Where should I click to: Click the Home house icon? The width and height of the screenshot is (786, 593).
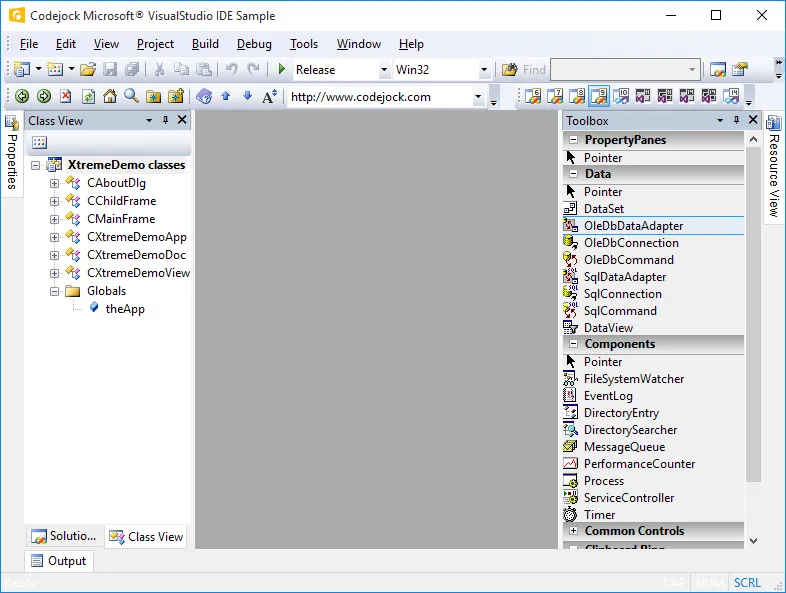click(x=110, y=96)
